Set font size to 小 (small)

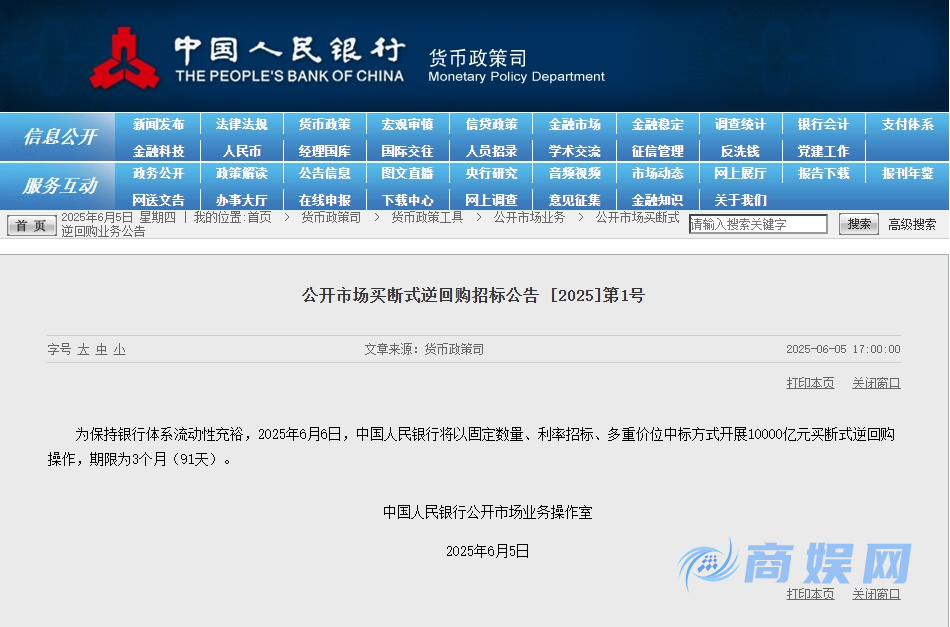coord(119,350)
